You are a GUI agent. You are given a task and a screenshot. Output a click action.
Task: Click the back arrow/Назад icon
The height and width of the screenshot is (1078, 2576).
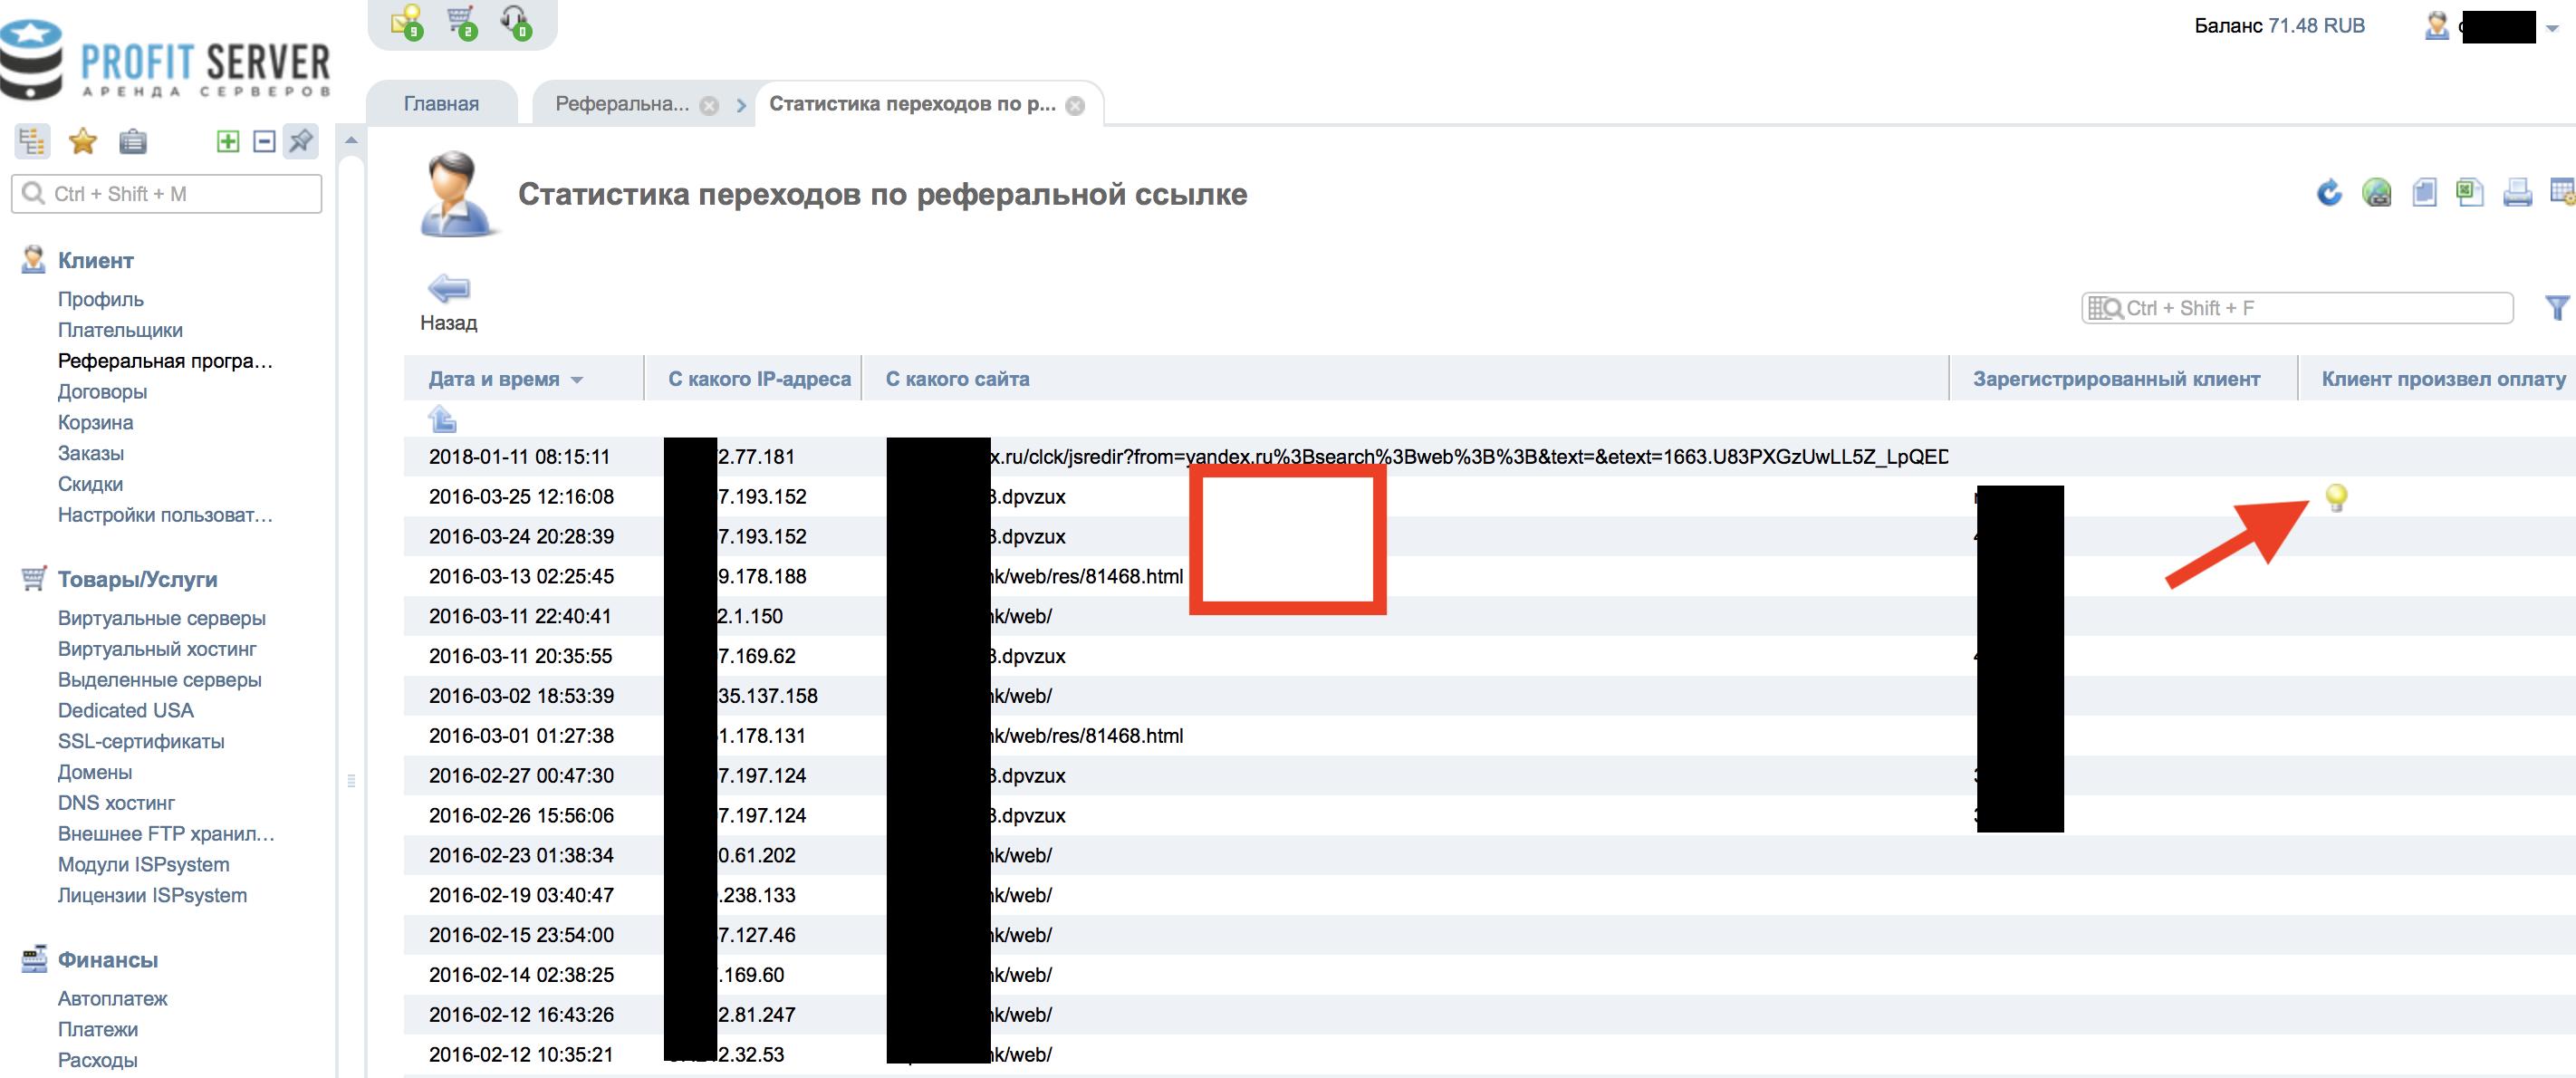point(440,289)
